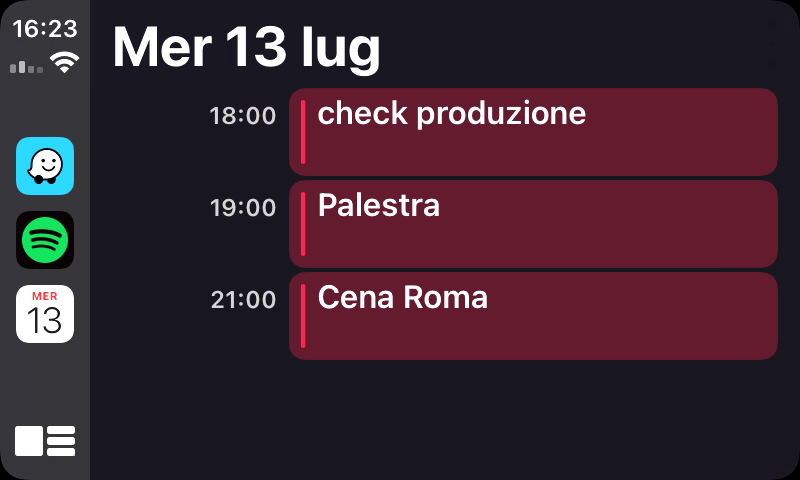The image size is (800, 480).
Task: Open the 'Palestra' event details
Action: coord(533,224)
